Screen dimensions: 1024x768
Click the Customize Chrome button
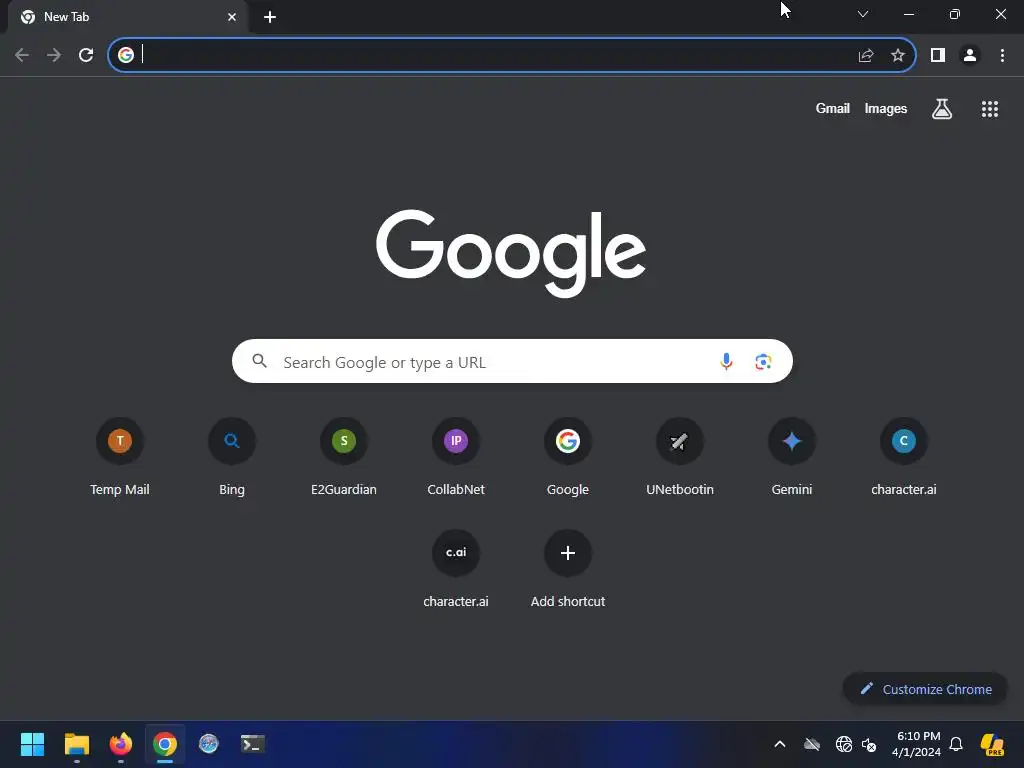(x=925, y=689)
